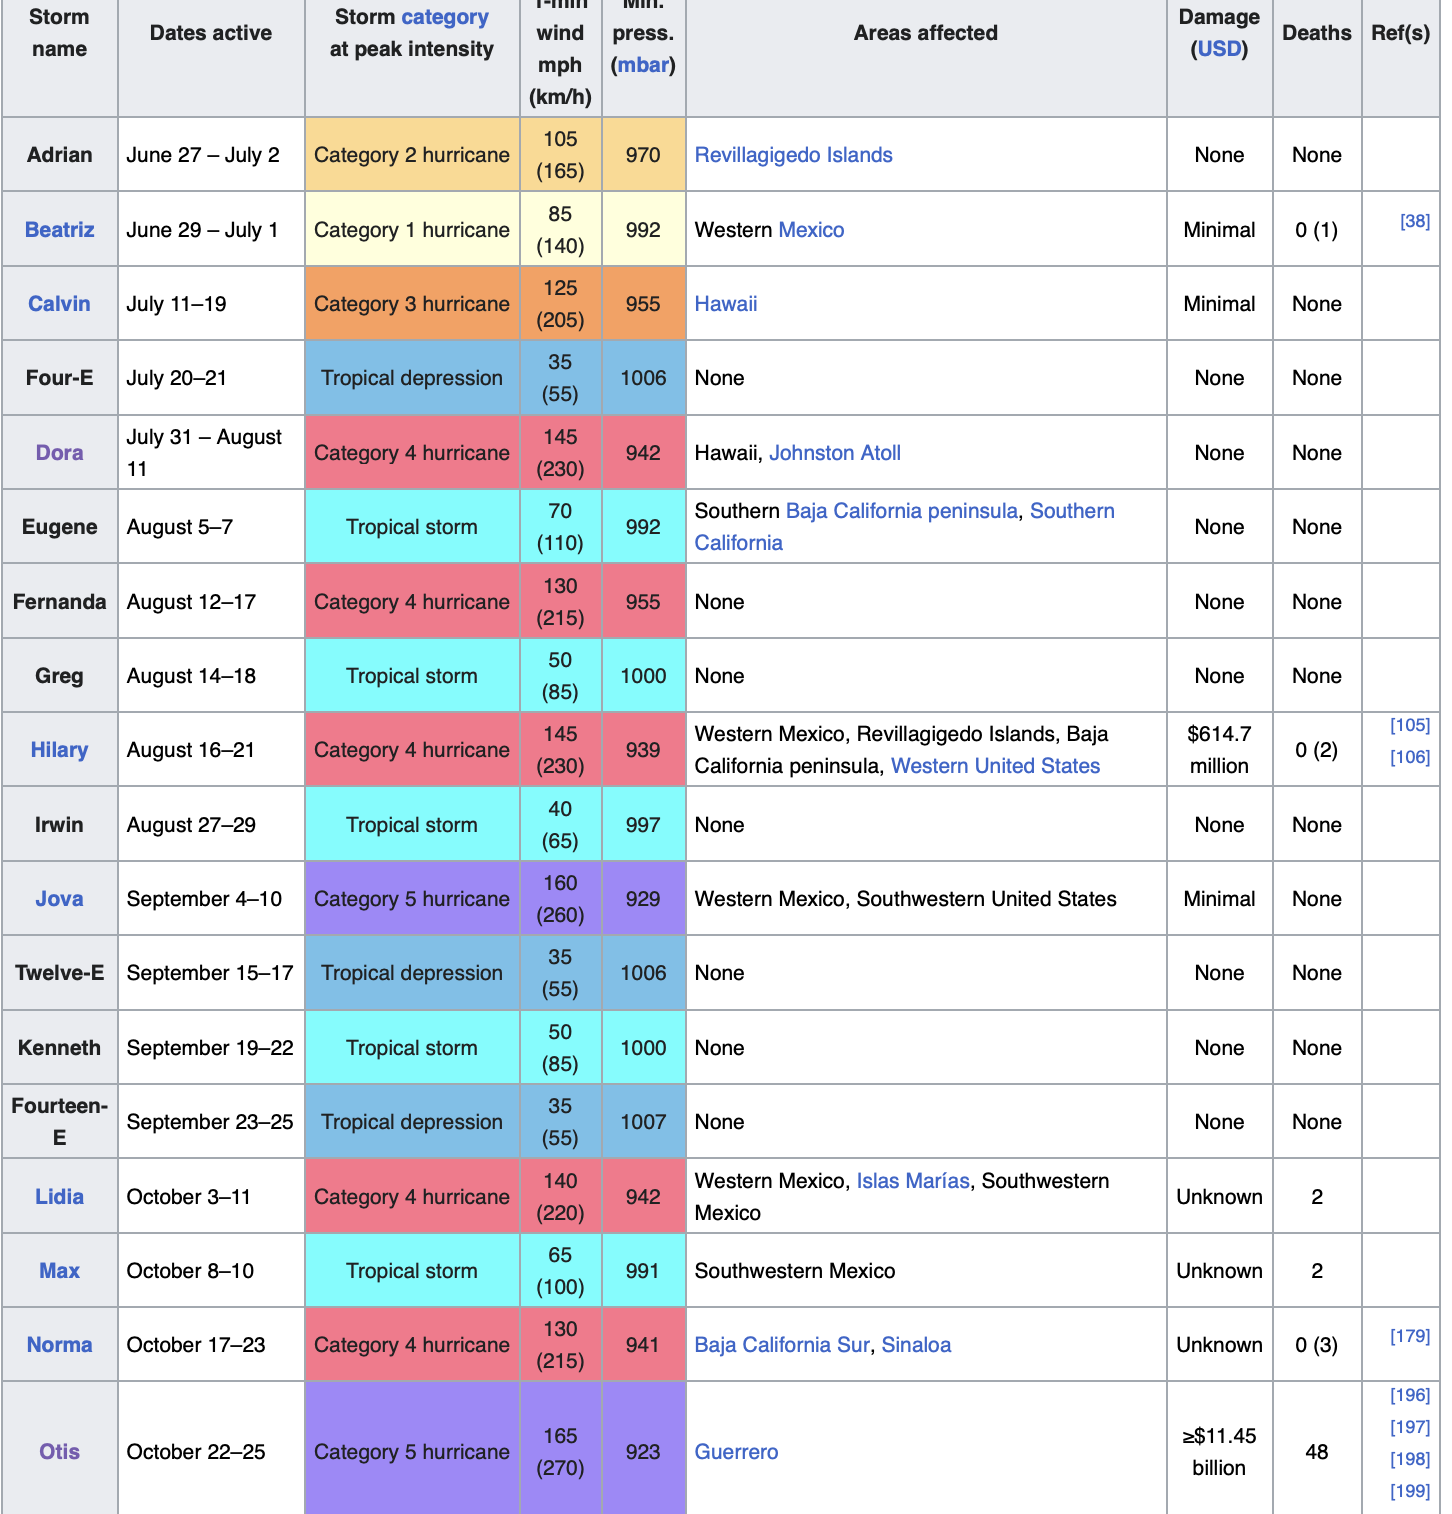Open the Norma storm link

coord(59,1345)
